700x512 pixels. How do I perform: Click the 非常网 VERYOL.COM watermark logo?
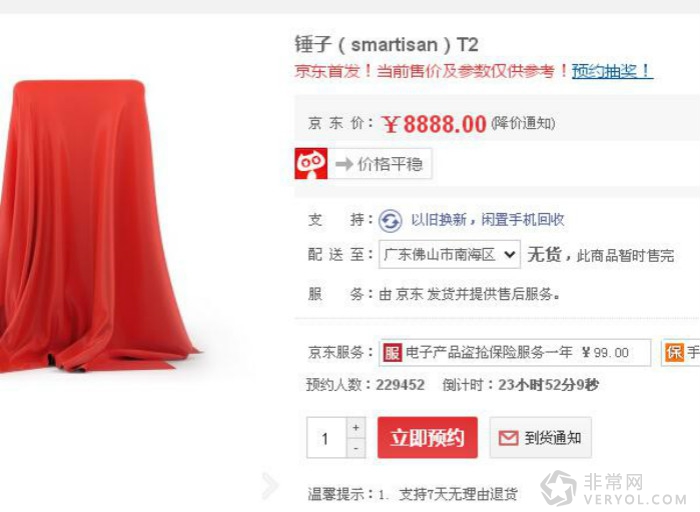tap(615, 488)
